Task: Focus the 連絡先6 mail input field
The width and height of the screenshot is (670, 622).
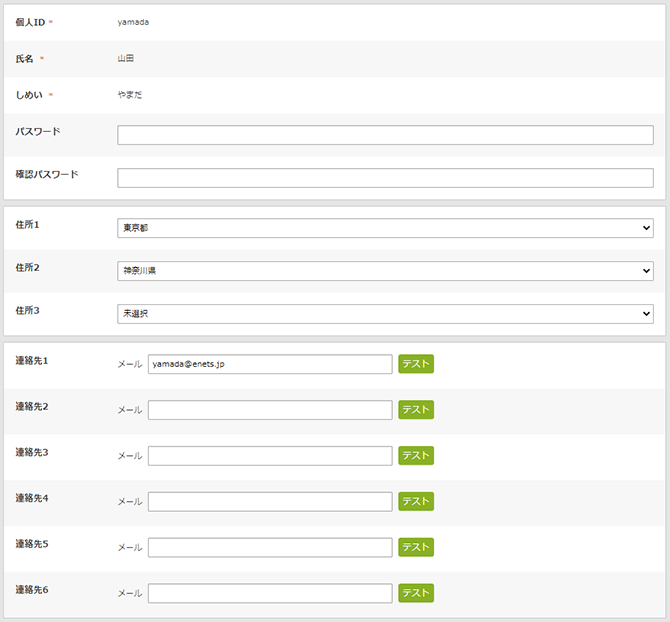Action: [x=270, y=594]
